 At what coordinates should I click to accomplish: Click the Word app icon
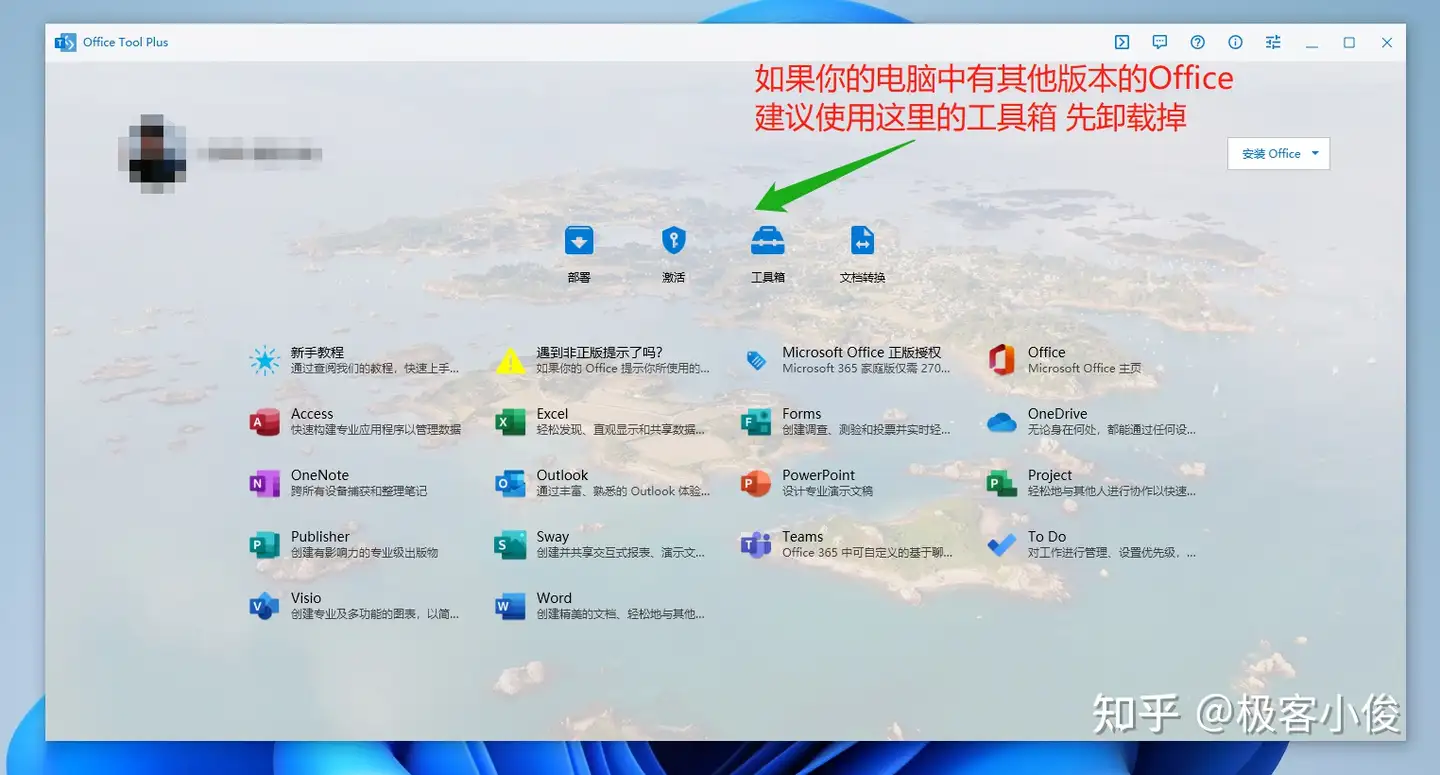pyautogui.click(x=510, y=606)
